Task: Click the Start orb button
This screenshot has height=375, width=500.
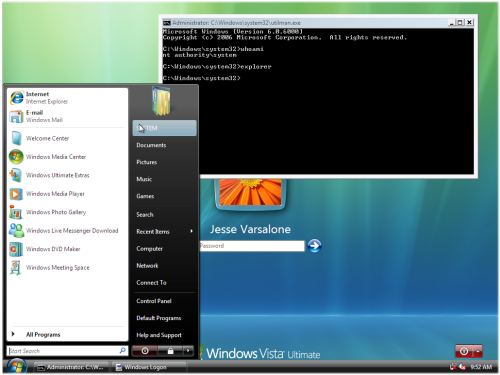Action: pyautogui.click(x=16, y=367)
